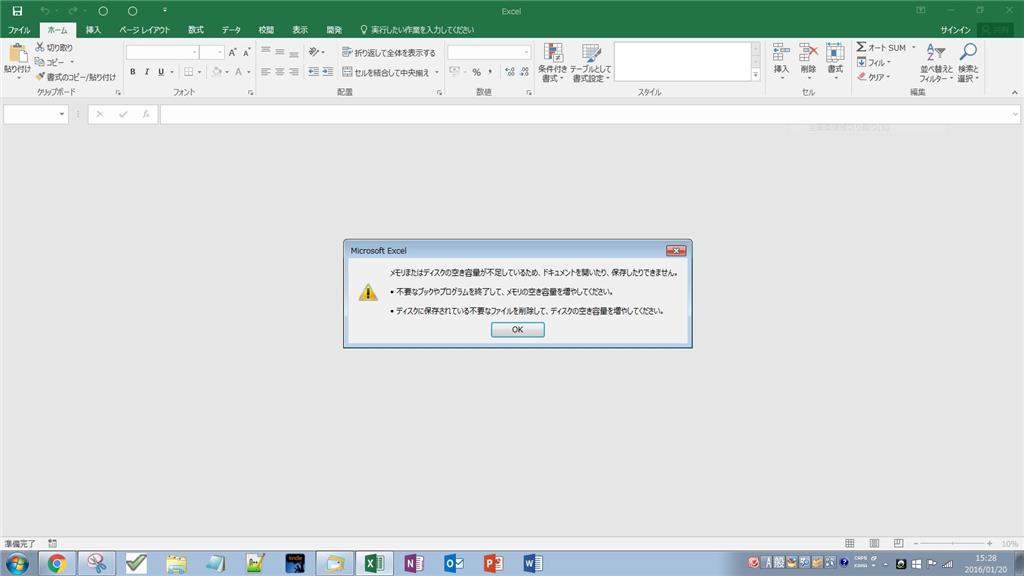This screenshot has height=576, width=1024.
Task: Click サインイン to sign in
Action: (955, 30)
